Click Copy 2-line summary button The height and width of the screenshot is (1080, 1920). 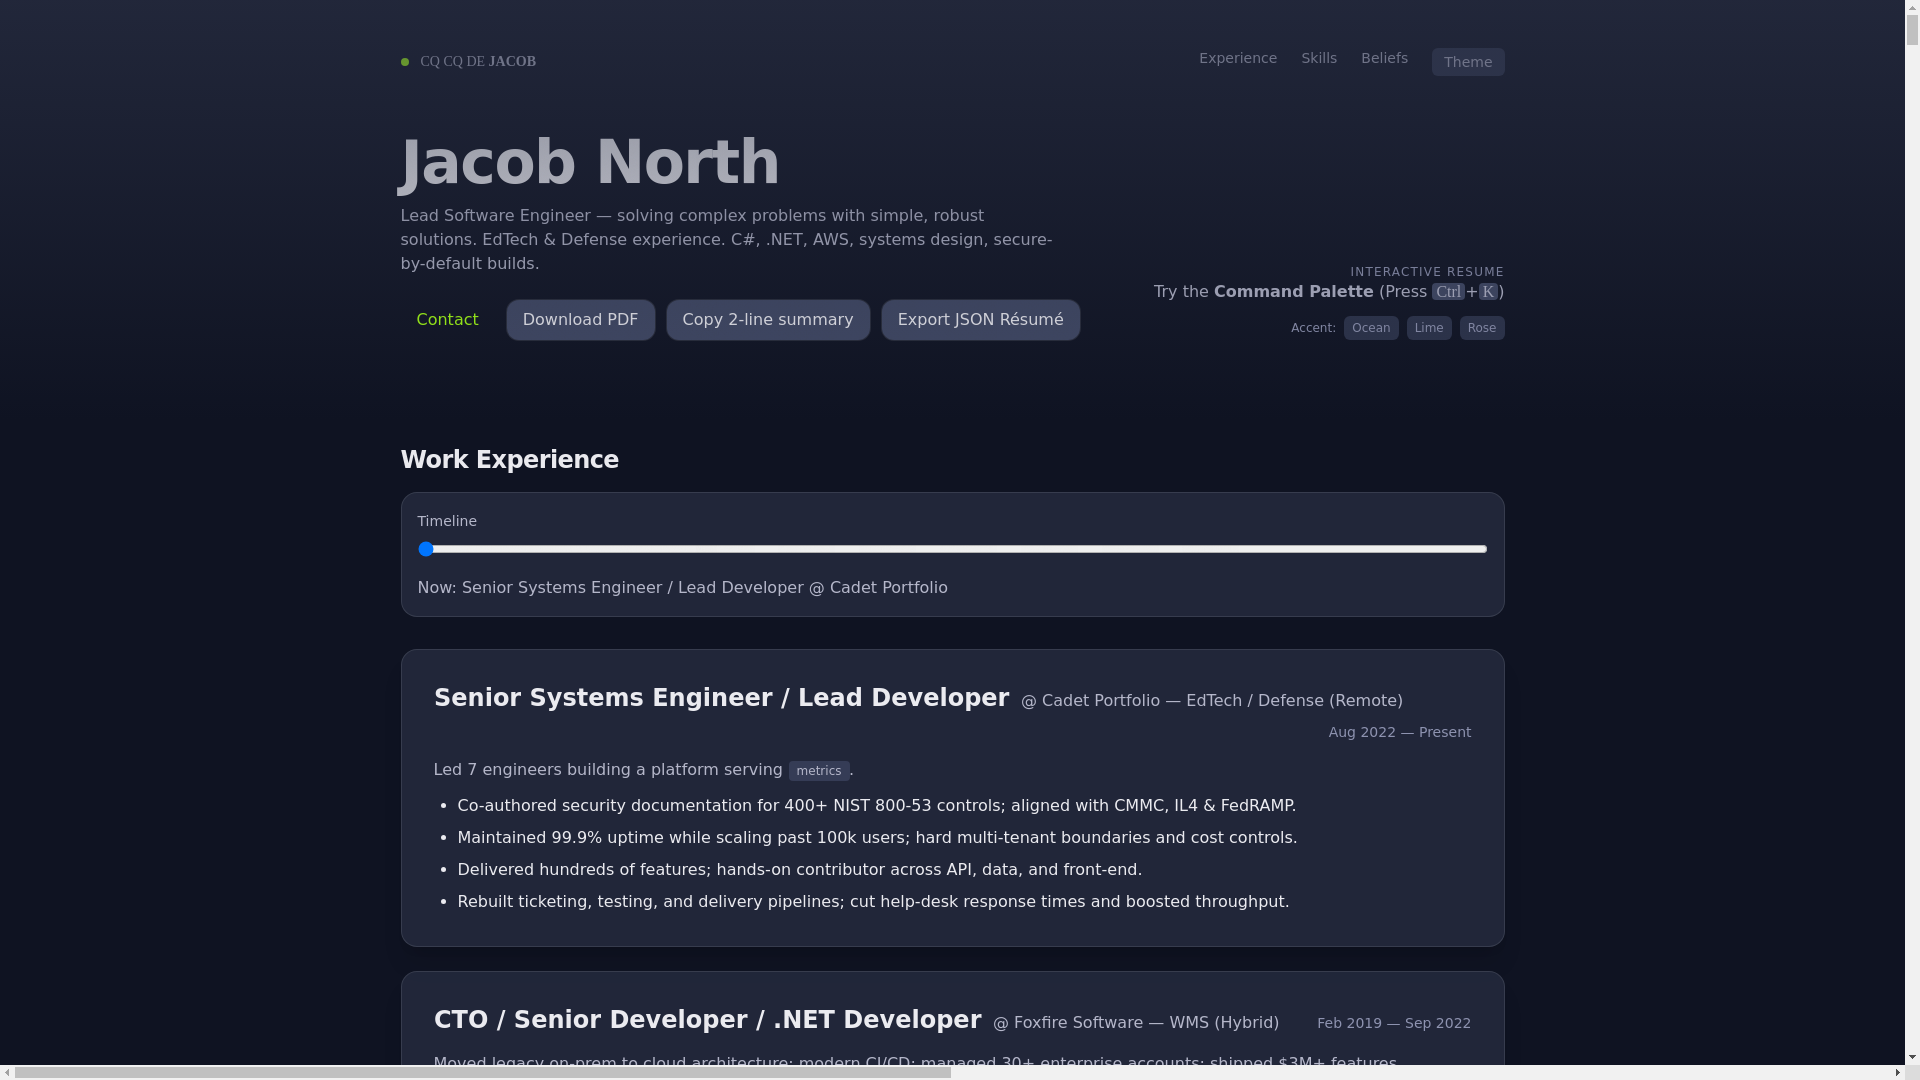tap(768, 320)
